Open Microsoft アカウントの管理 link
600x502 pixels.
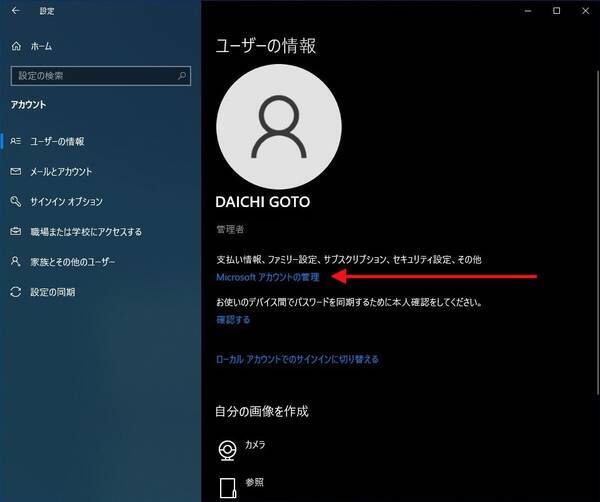[268, 277]
